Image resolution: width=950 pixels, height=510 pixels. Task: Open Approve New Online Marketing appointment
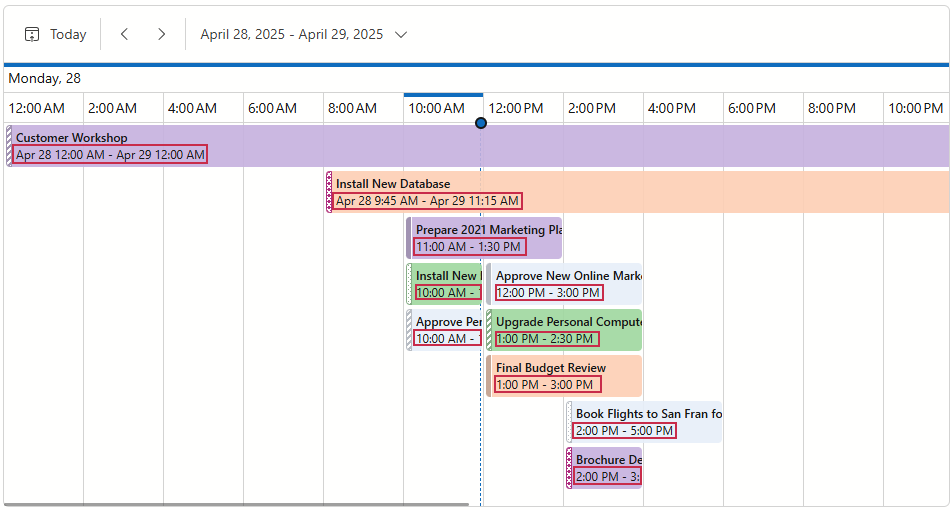pos(564,284)
